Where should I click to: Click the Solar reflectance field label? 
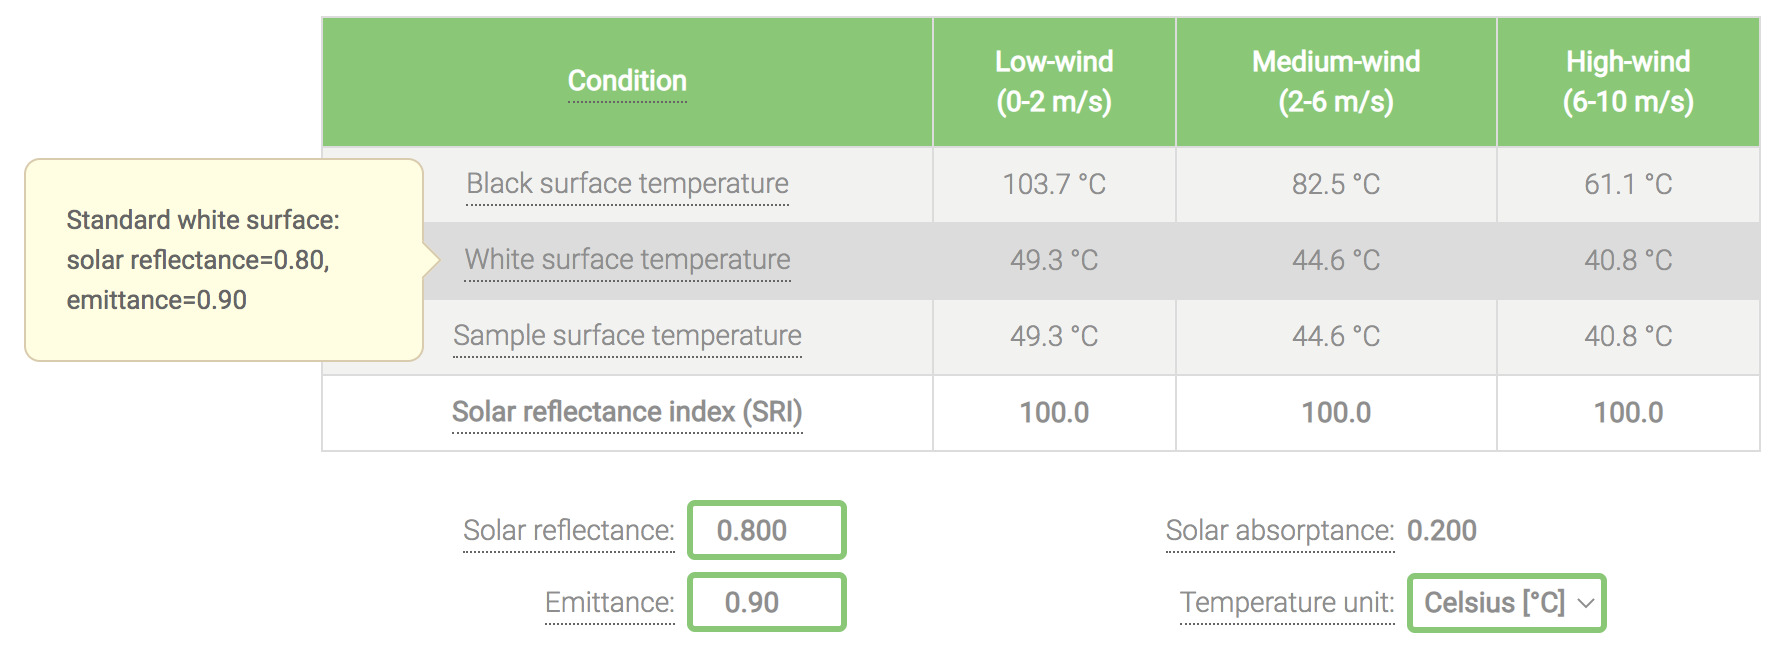click(x=568, y=530)
